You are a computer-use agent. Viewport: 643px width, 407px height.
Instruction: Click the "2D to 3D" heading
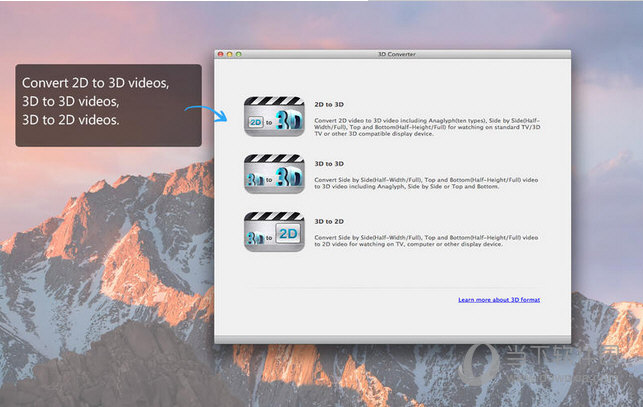point(328,104)
